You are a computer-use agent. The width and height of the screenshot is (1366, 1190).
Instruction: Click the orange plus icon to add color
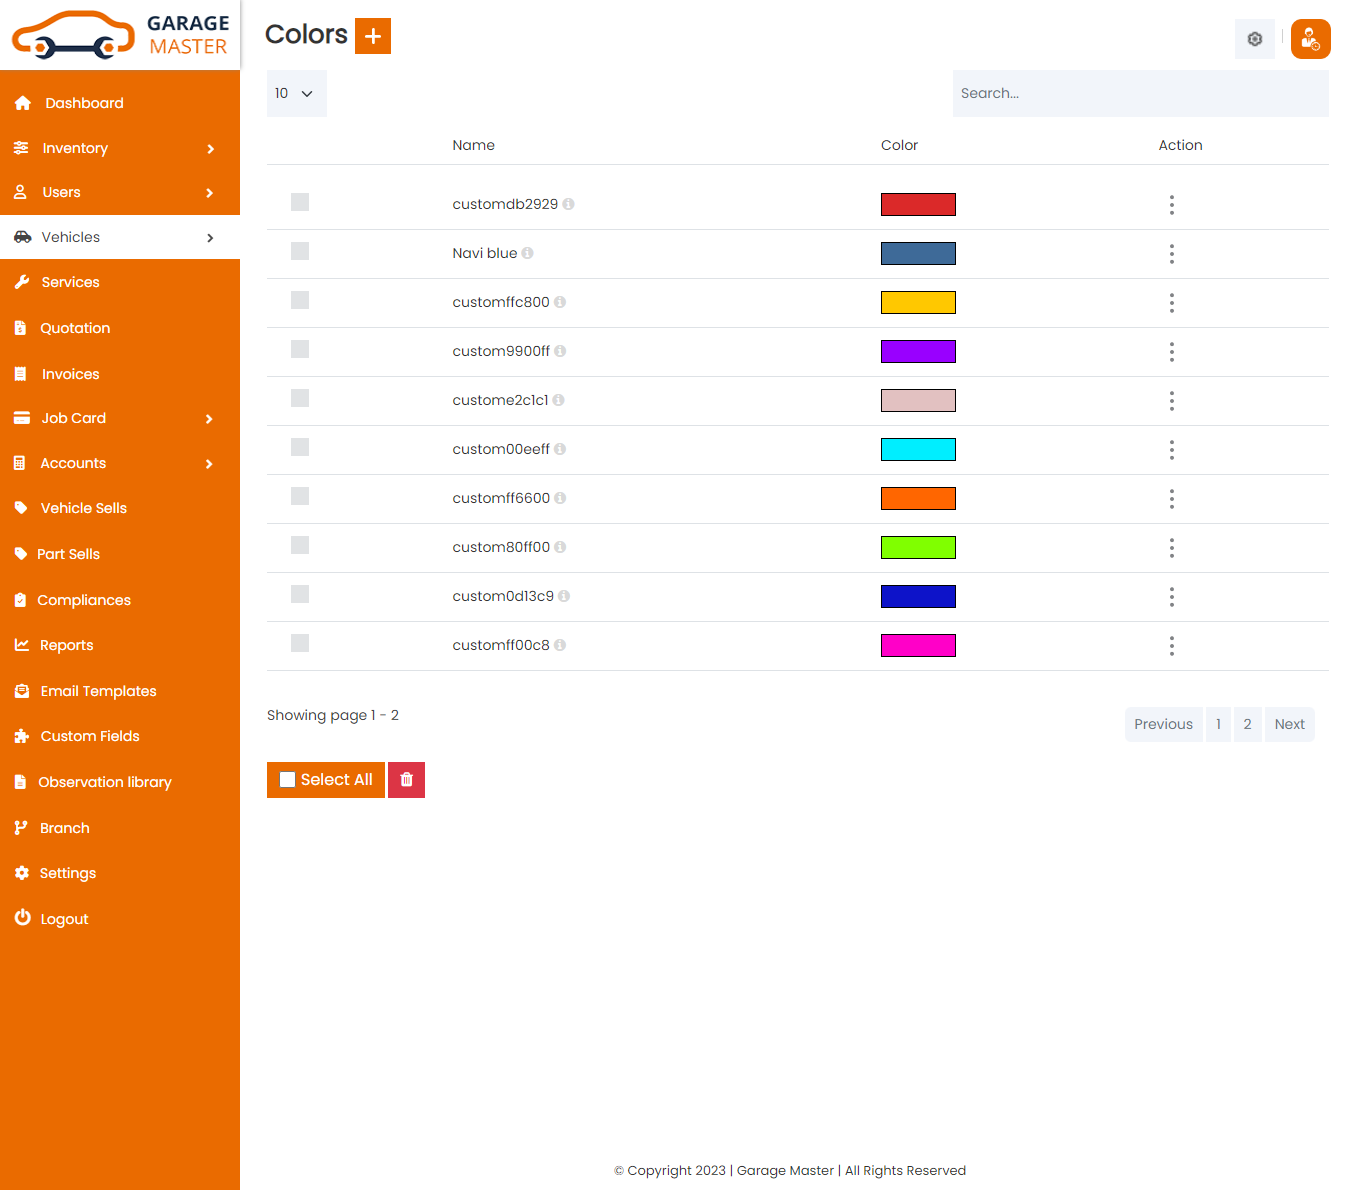click(x=372, y=36)
